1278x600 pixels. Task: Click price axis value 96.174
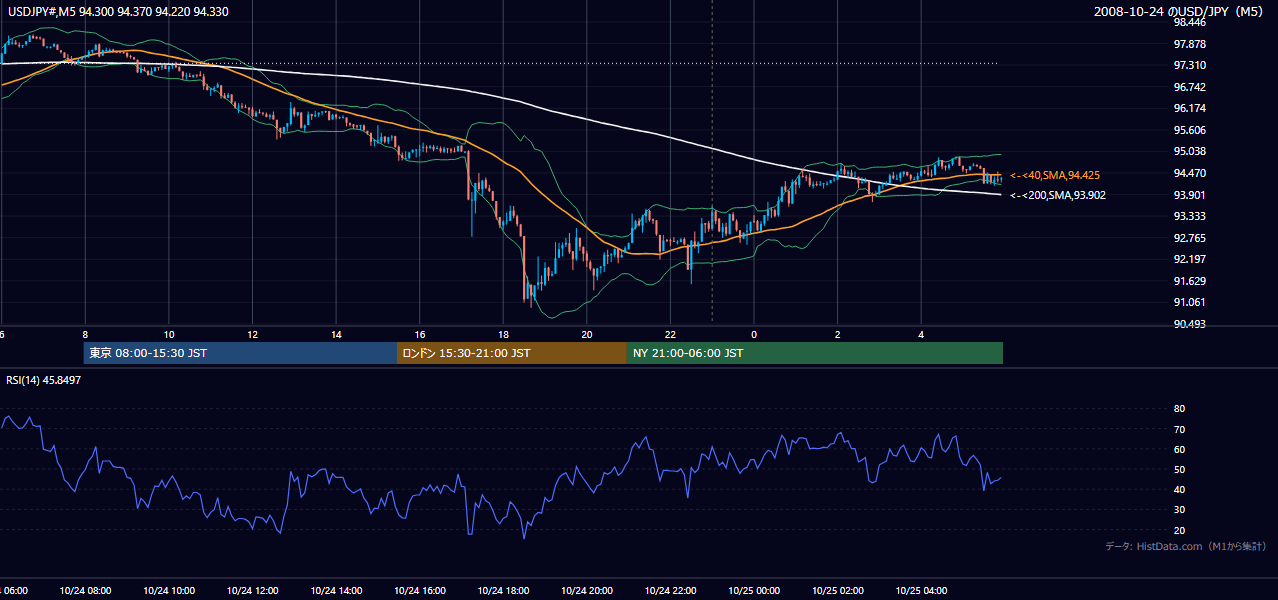1189,108
